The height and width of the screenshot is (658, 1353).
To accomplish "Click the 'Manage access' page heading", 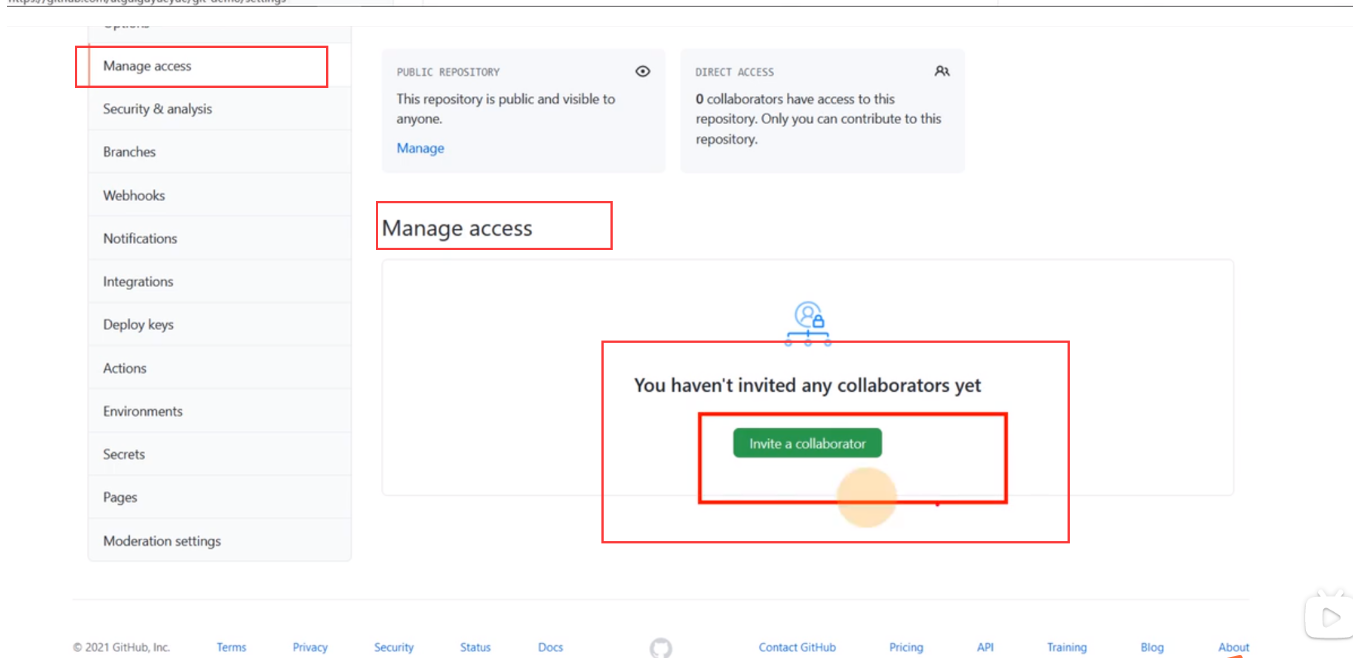I will click(x=457, y=228).
